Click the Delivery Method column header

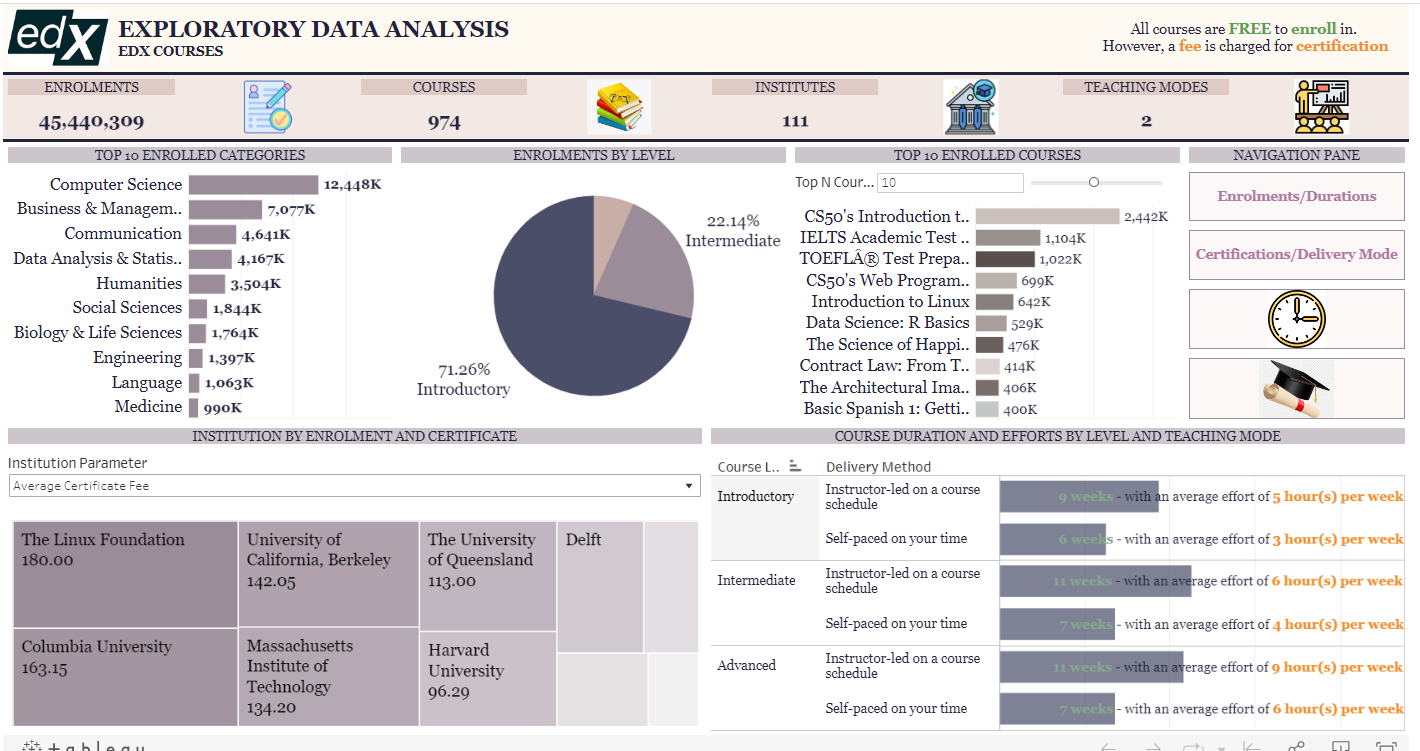coord(878,467)
